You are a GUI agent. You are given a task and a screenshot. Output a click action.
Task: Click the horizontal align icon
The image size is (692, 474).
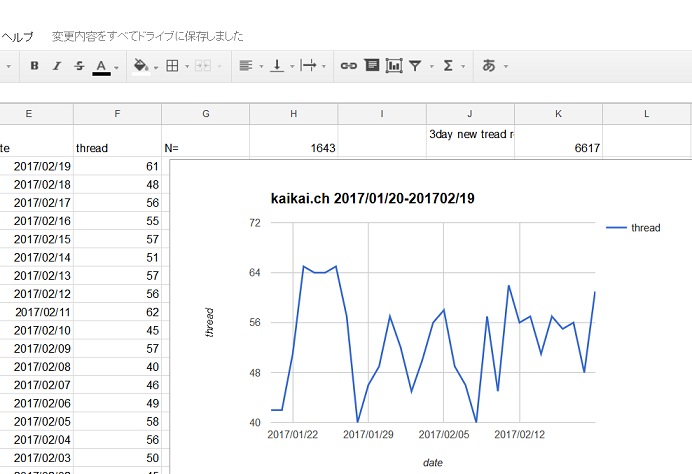245,66
